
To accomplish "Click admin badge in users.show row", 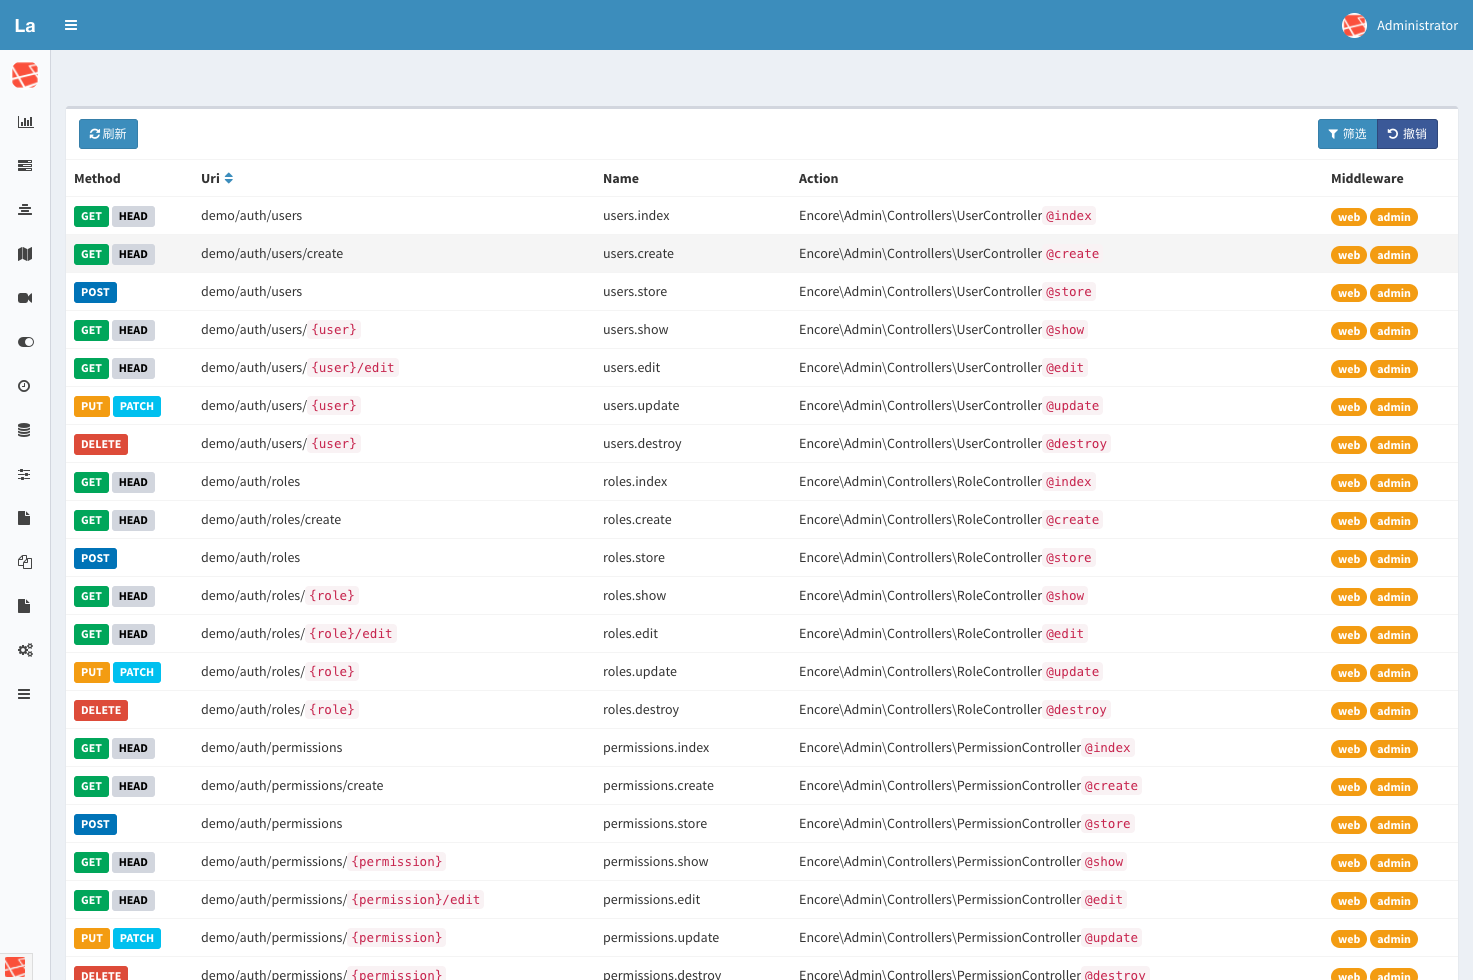I will [x=1393, y=331].
